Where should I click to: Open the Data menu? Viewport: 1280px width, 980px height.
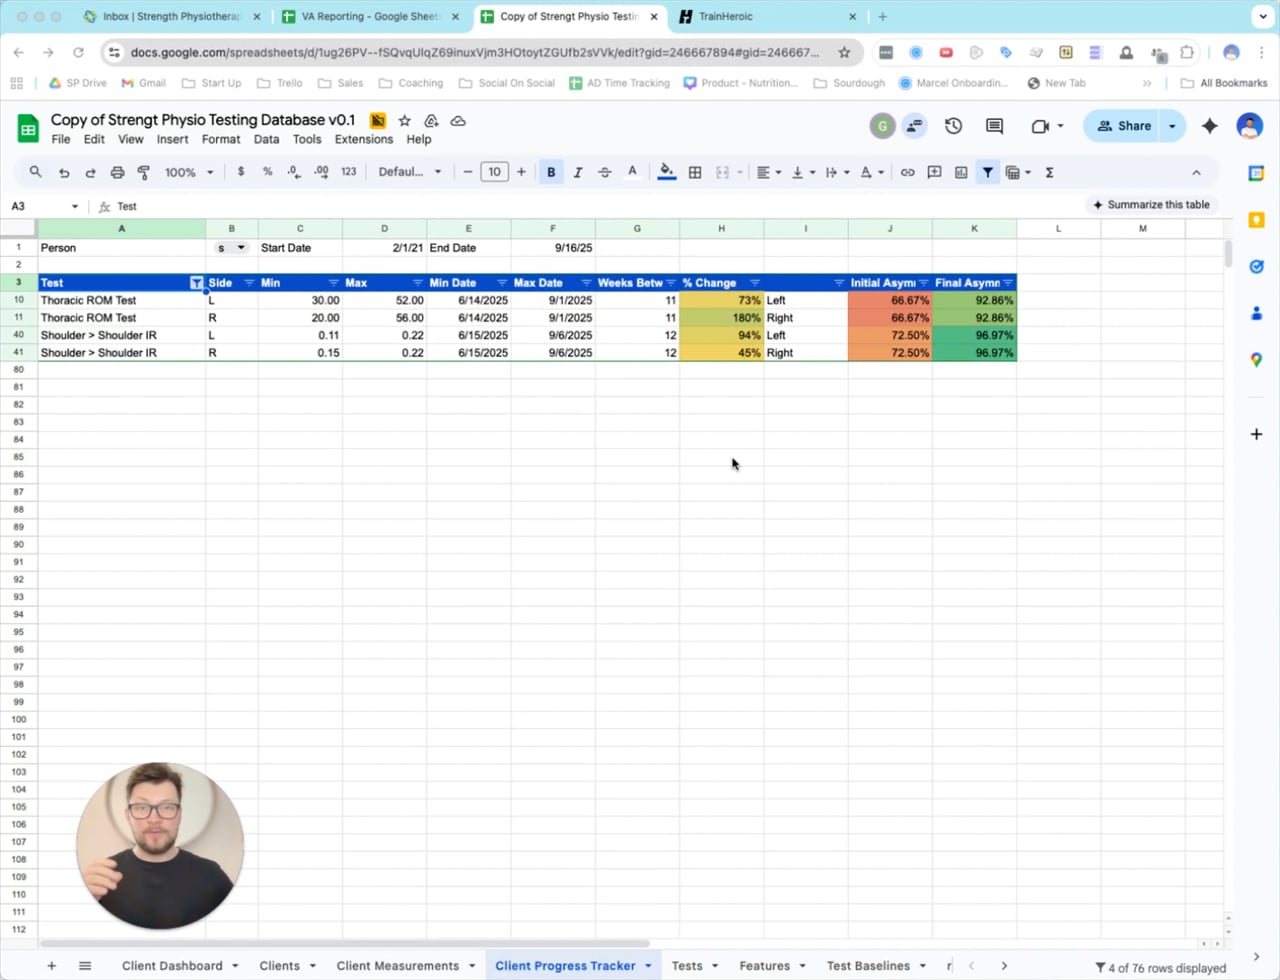point(266,139)
